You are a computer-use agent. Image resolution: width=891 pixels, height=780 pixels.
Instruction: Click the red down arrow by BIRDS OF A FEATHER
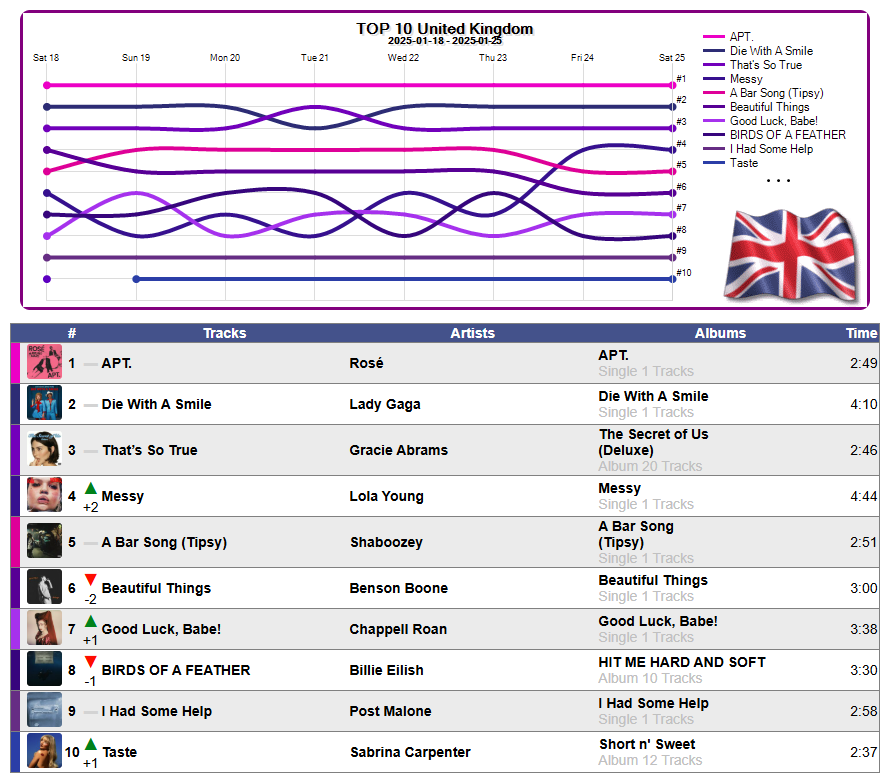tap(90, 662)
